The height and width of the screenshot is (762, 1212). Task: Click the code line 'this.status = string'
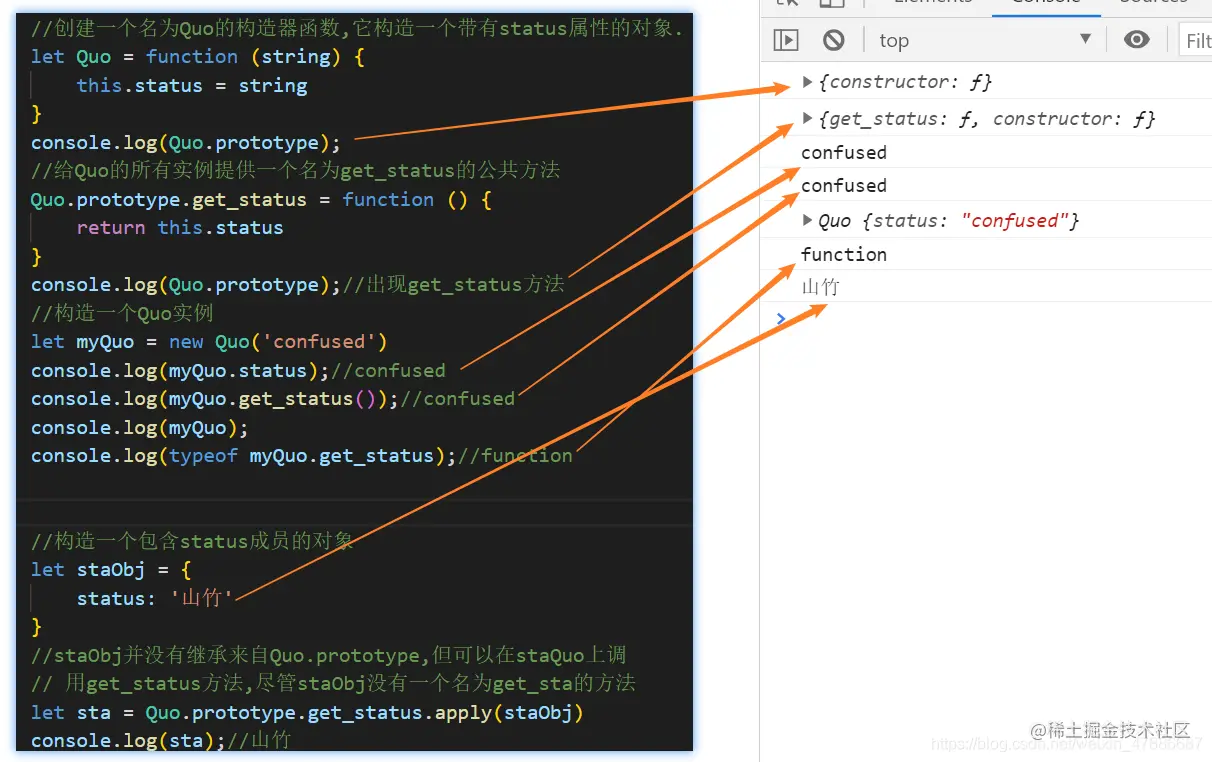tap(192, 85)
